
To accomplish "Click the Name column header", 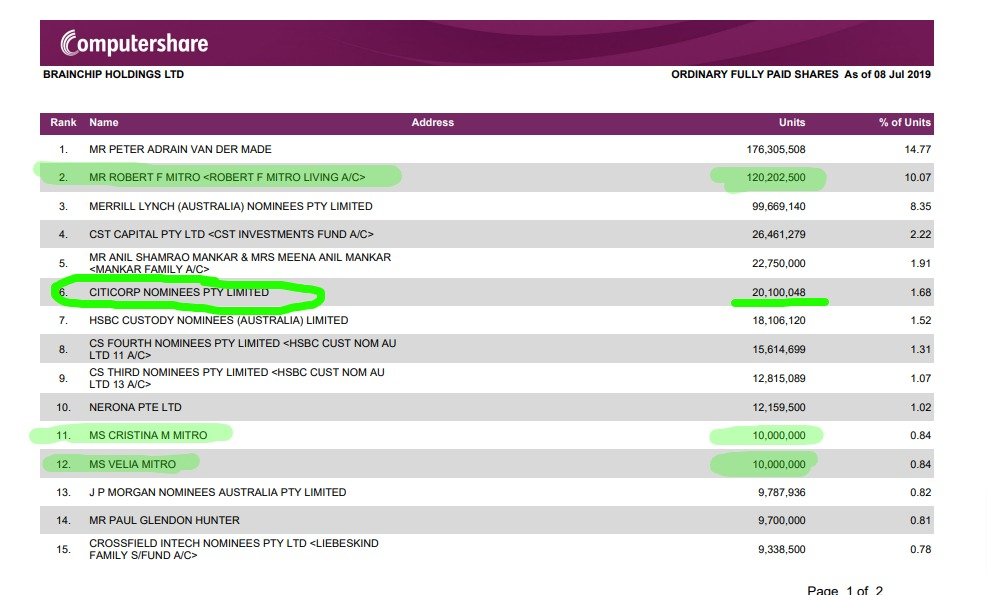I will pyautogui.click(x=104, y=122).
